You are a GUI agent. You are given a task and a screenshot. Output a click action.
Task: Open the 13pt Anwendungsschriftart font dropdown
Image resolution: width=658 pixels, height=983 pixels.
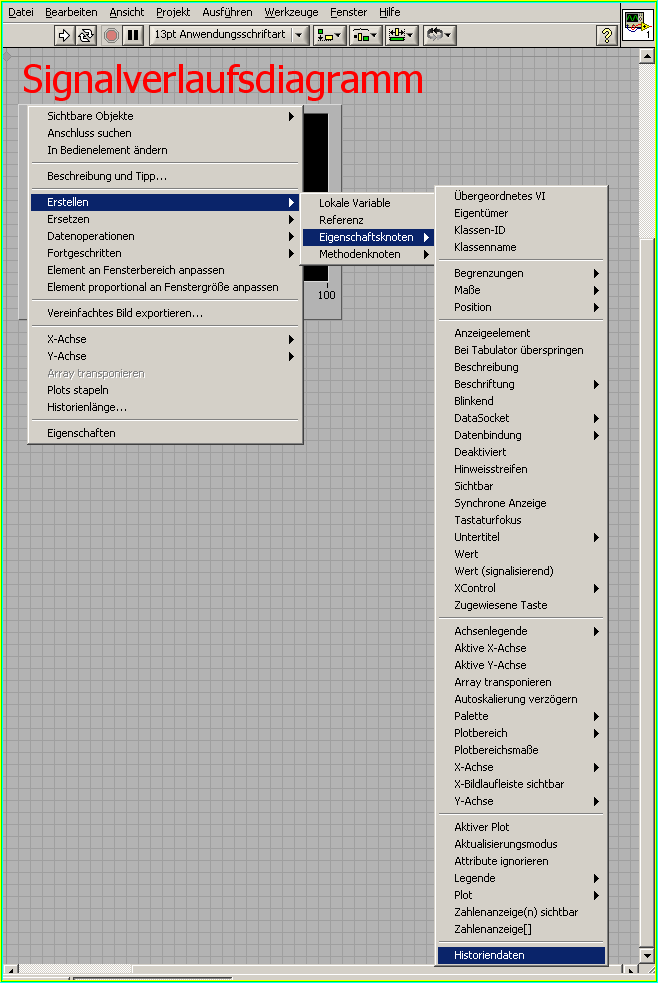tap(229, 35)
